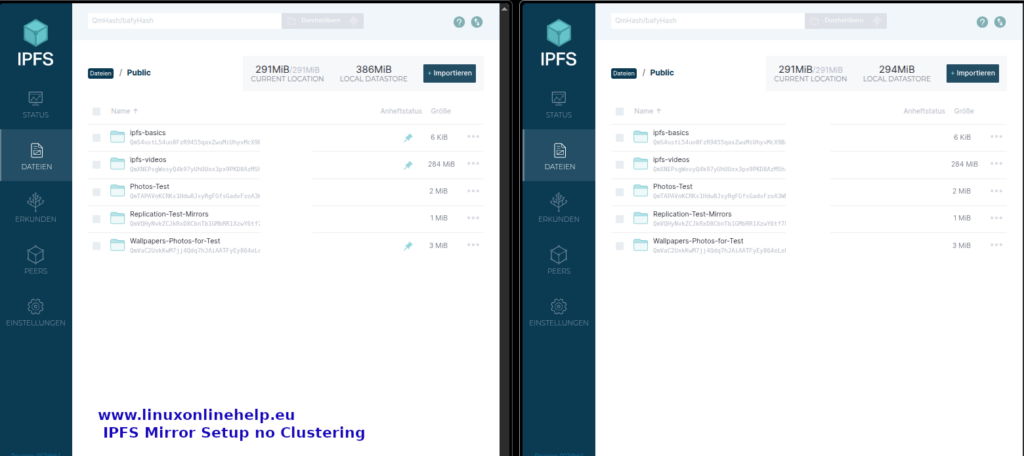The width and height of the screenshot is (1024, 456).
Task: Open ipfs-videos folder name in left window
Action: [x=148, y=159]
